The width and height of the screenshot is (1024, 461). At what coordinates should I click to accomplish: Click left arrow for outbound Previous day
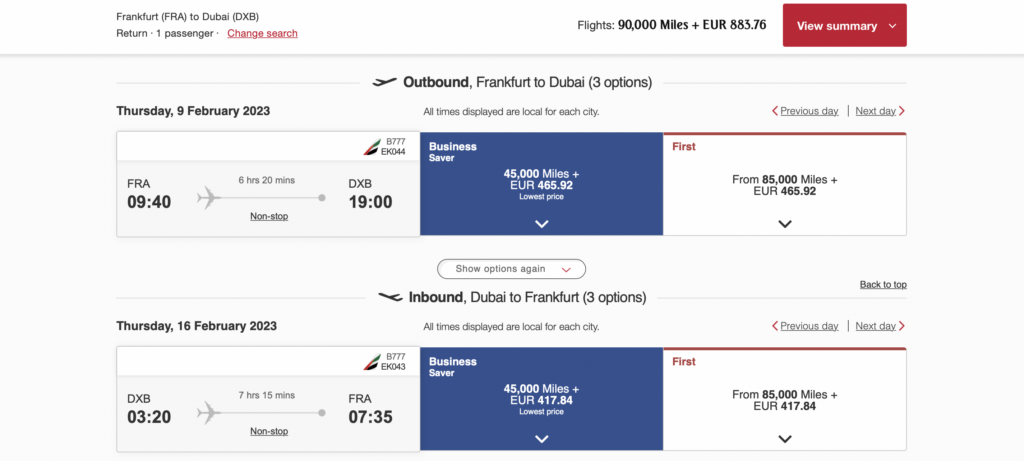click(x=774, y=111)
